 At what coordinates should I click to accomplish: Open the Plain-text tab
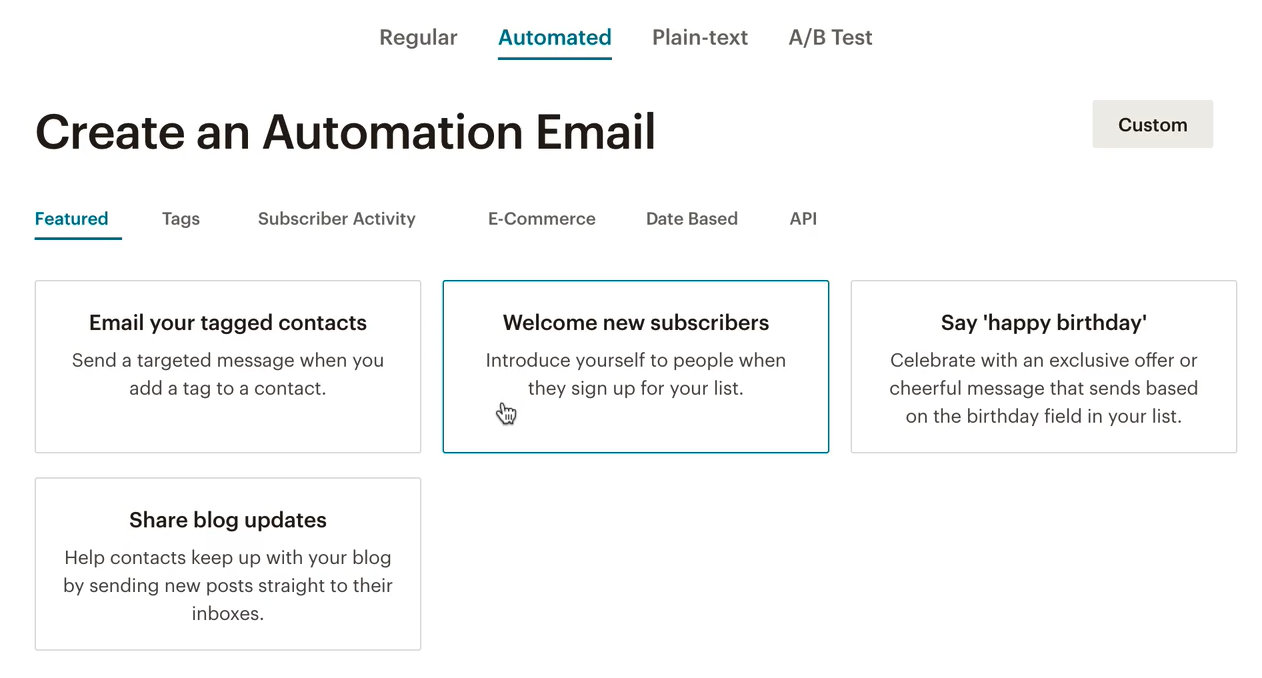pyautogui.click(x=700, y=38)
